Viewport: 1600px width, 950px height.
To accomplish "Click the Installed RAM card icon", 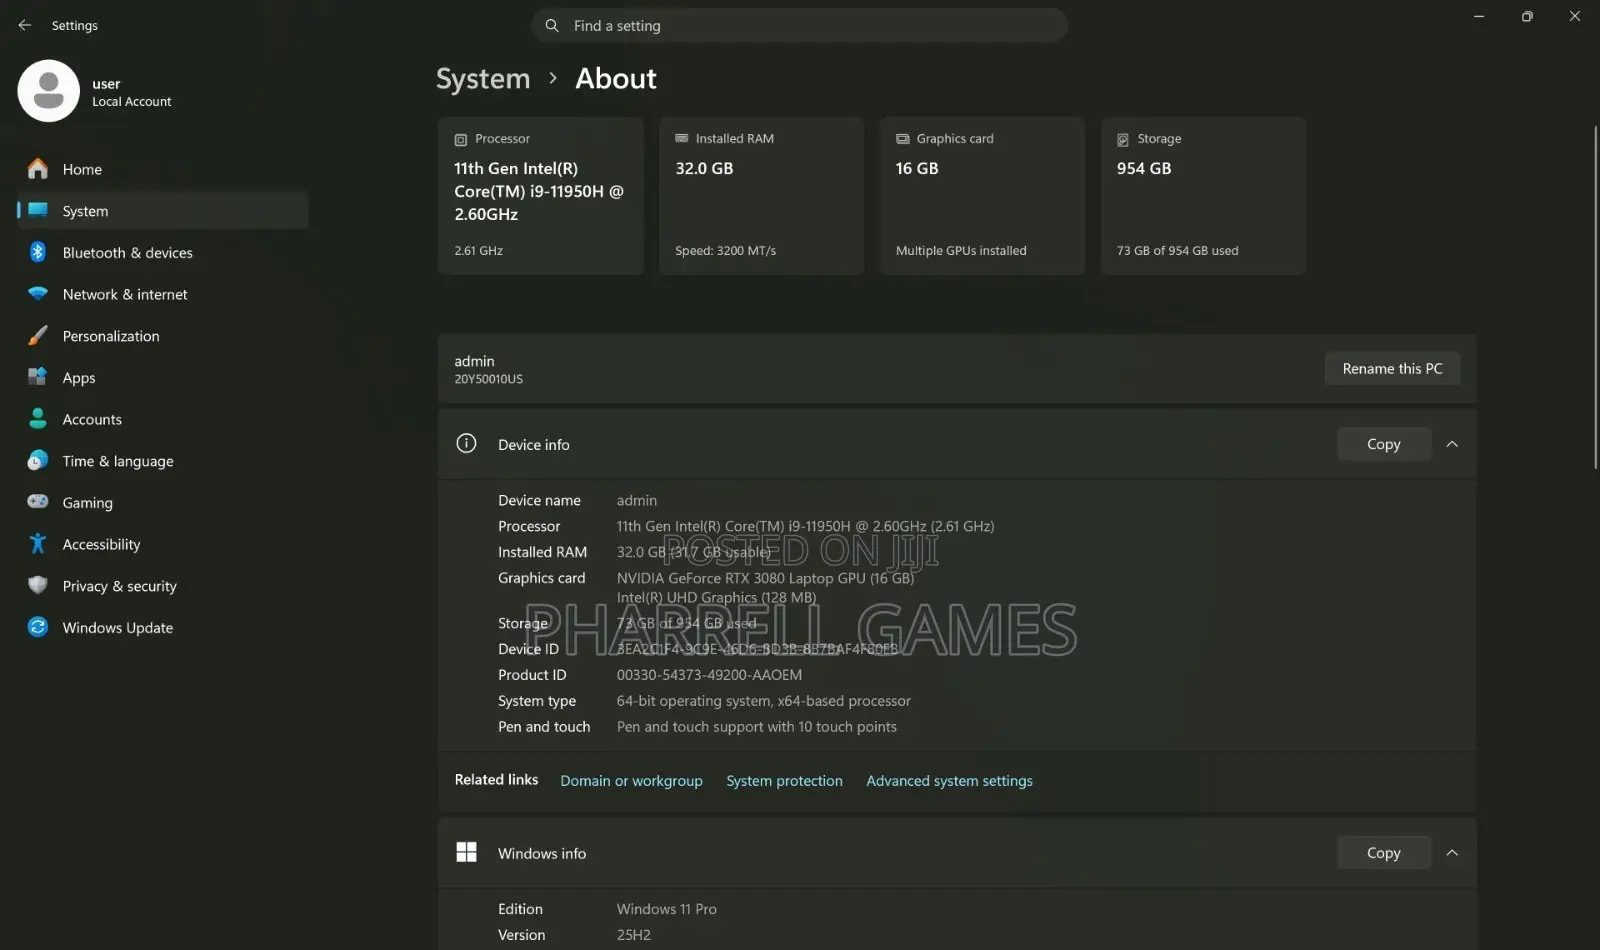I will 682,139.
